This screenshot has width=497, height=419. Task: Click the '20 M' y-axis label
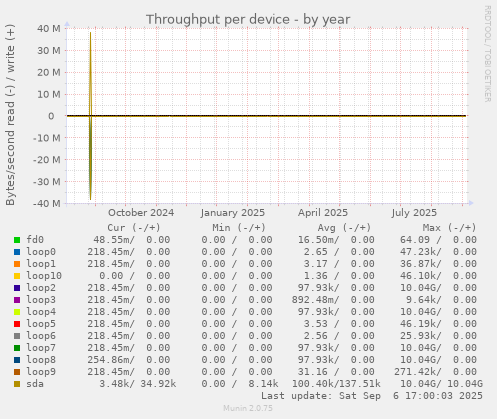point(49,72)
